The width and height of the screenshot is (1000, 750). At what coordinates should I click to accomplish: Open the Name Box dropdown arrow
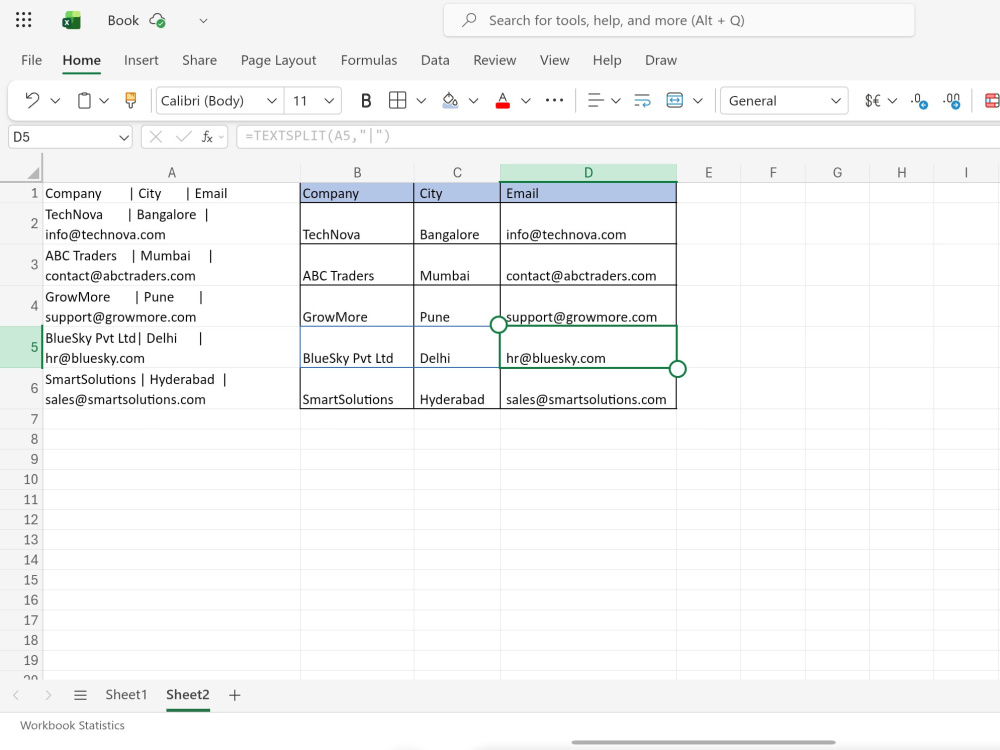pos(123,137)
